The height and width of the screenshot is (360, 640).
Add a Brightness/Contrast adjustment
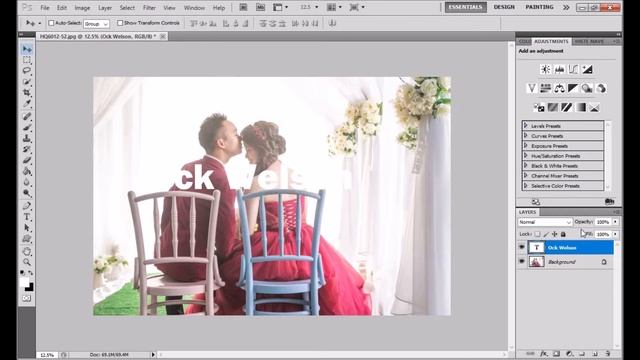point(545,69)
